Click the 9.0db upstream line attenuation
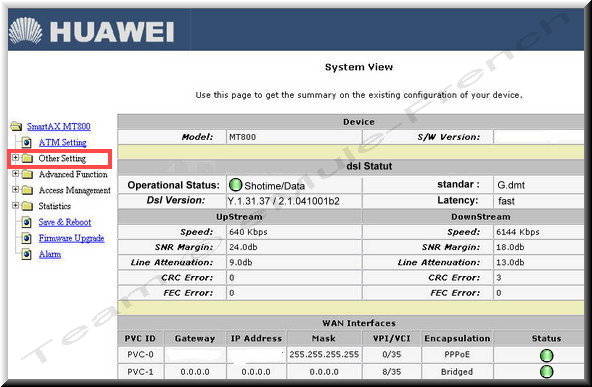This screenshot has width=592, height=387. (x=240, y=262)
